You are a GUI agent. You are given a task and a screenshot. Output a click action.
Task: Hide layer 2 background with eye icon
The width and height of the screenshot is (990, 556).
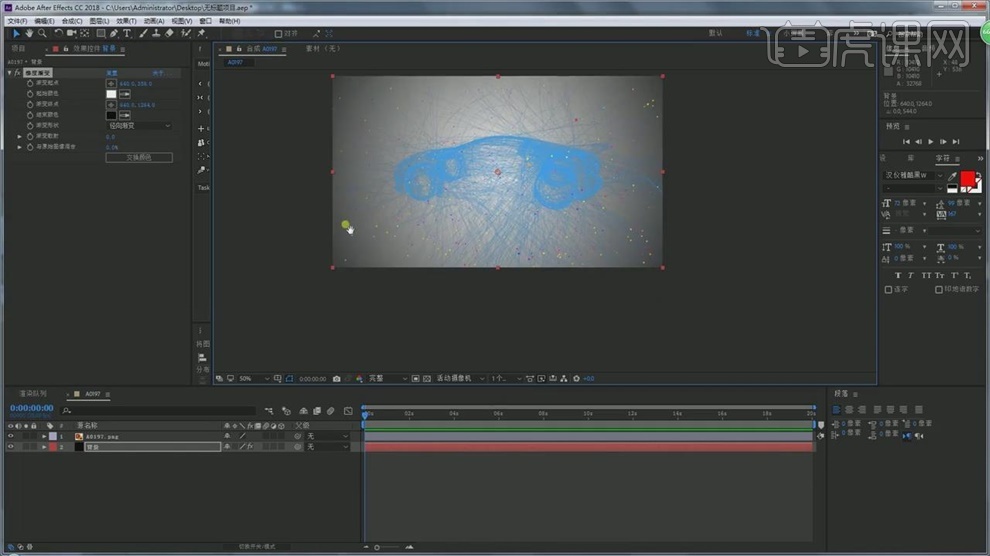click(x=10, y=447)
